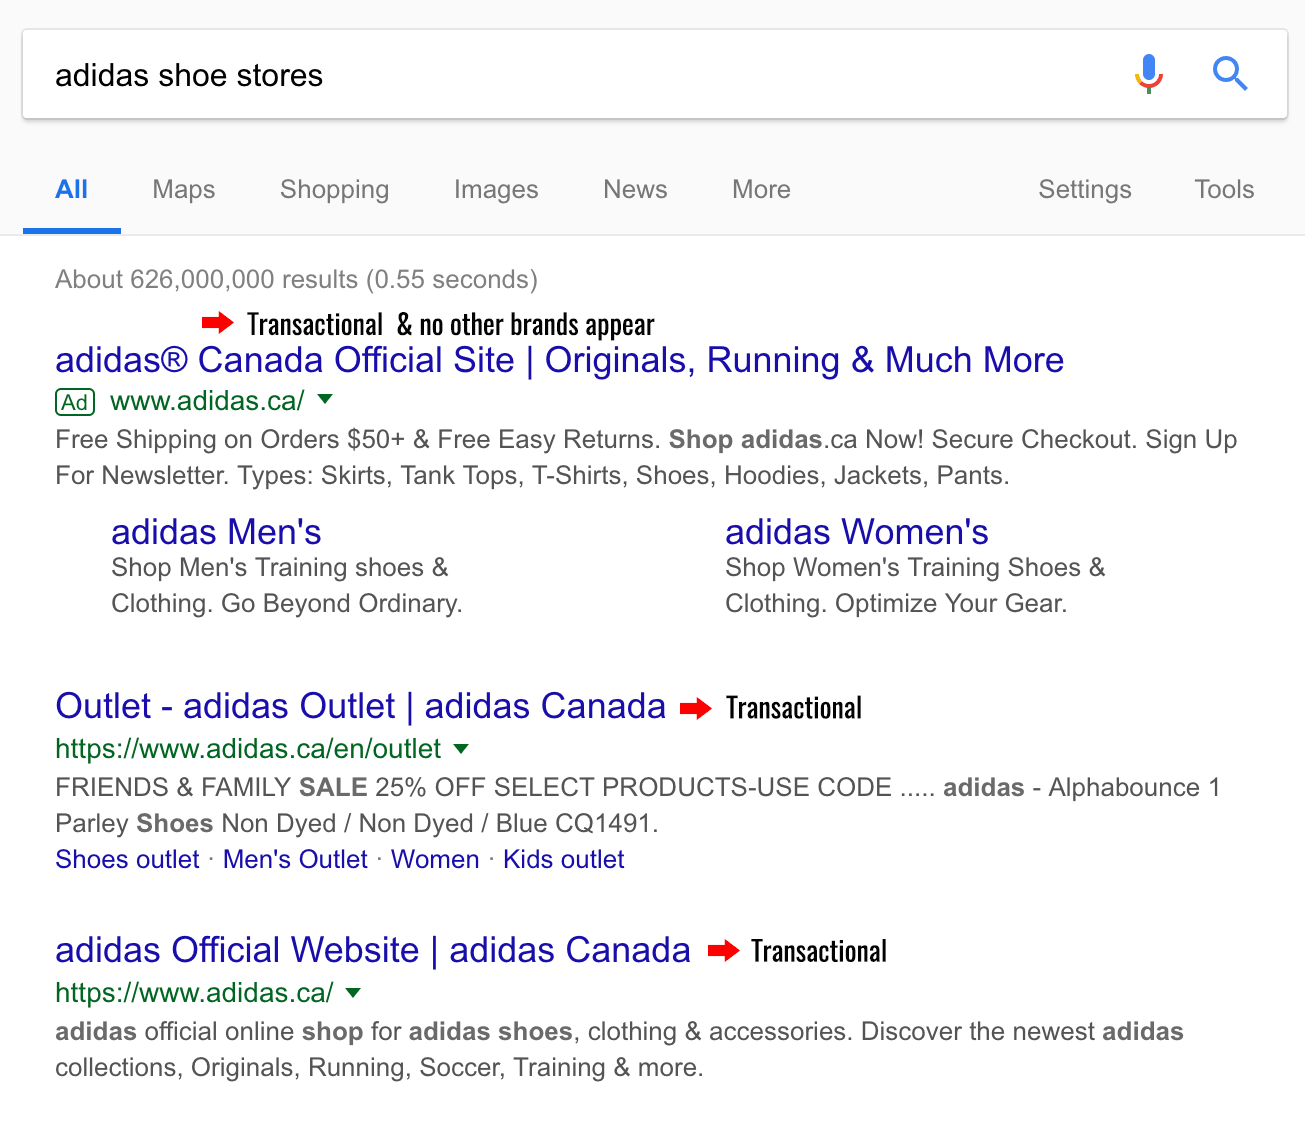Viewport: 1305px width, 1125px height.
Task: Open the News tab
Action: (x=635, y=189)
